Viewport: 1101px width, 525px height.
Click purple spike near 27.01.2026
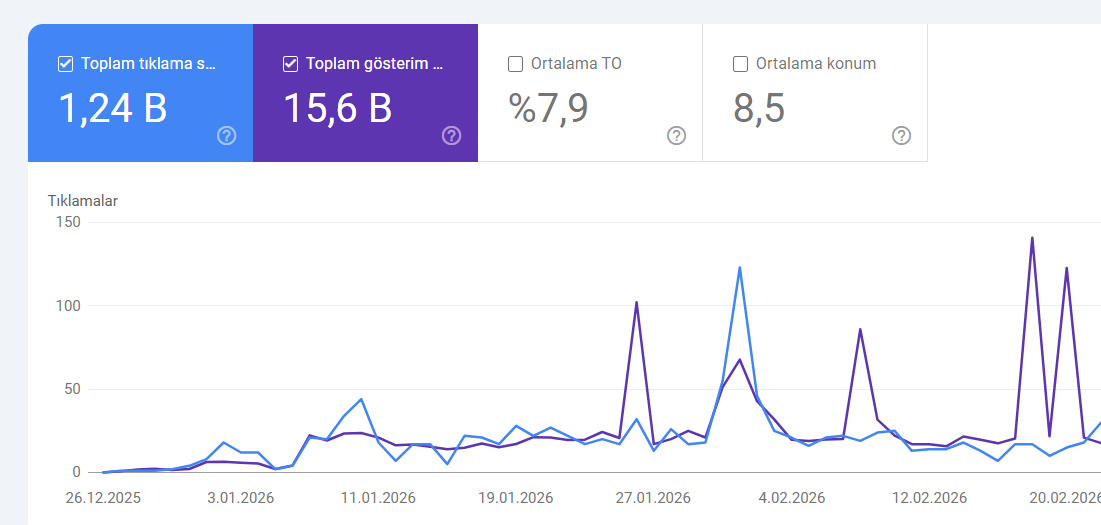coord(636,303)
